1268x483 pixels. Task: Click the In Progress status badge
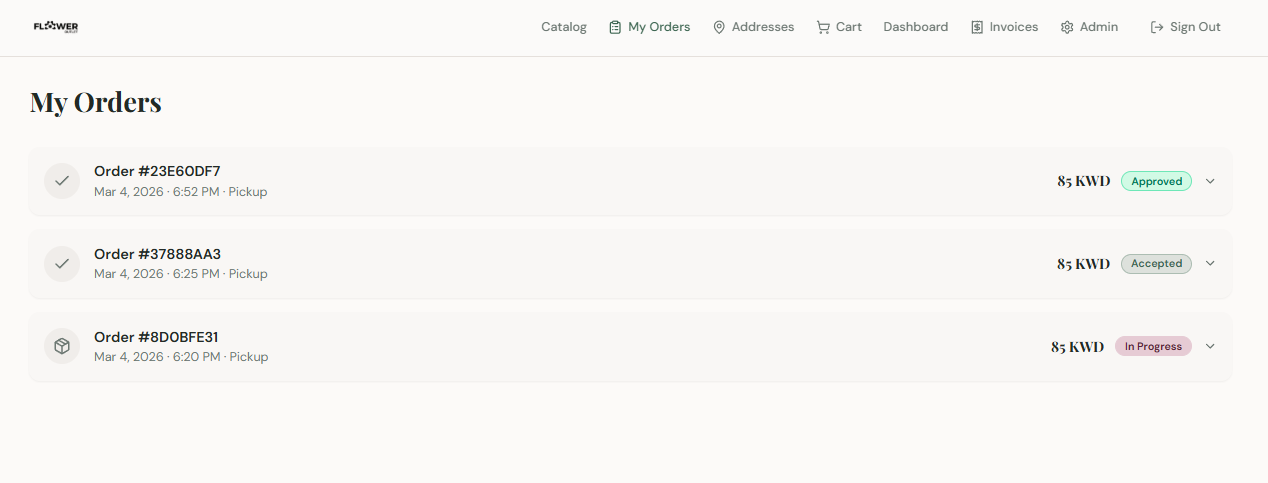coord(1153,346)
